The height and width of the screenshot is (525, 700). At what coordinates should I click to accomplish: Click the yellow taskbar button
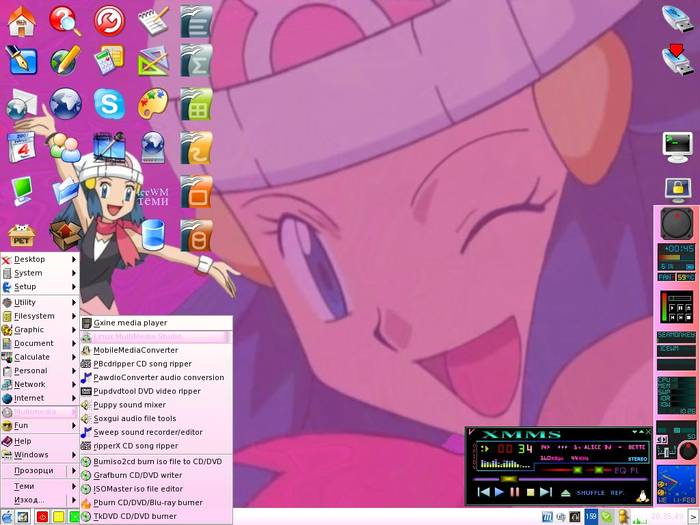tap(58, 517)
